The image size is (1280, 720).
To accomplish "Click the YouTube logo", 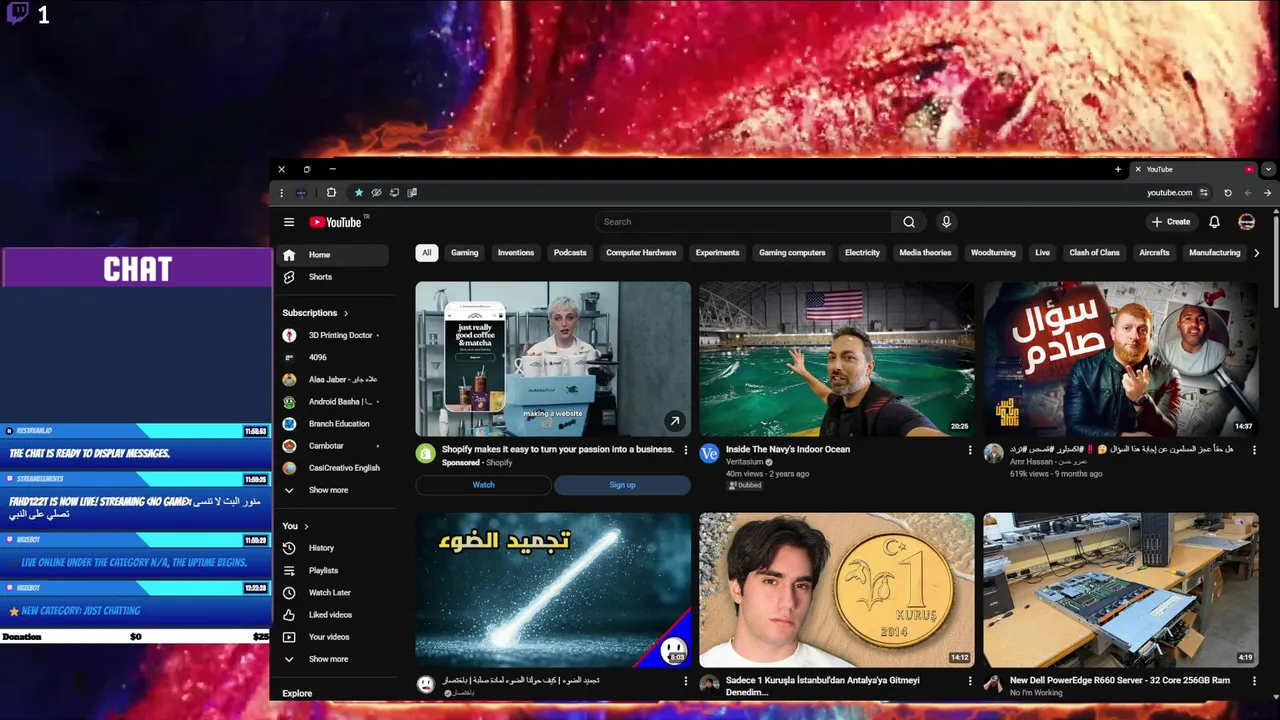I will [335, 222].
